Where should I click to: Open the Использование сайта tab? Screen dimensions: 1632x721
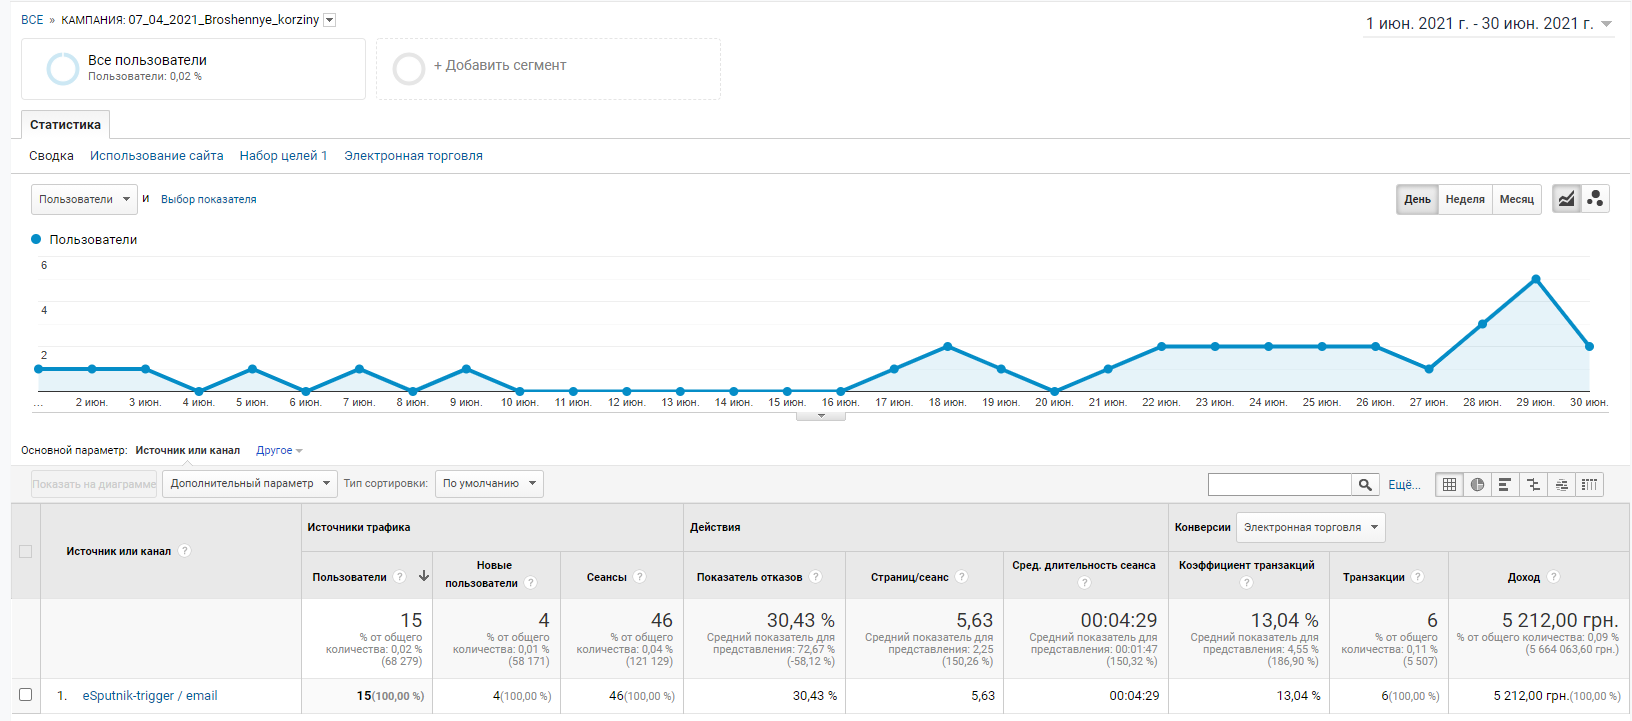click(x=157, y=156)
